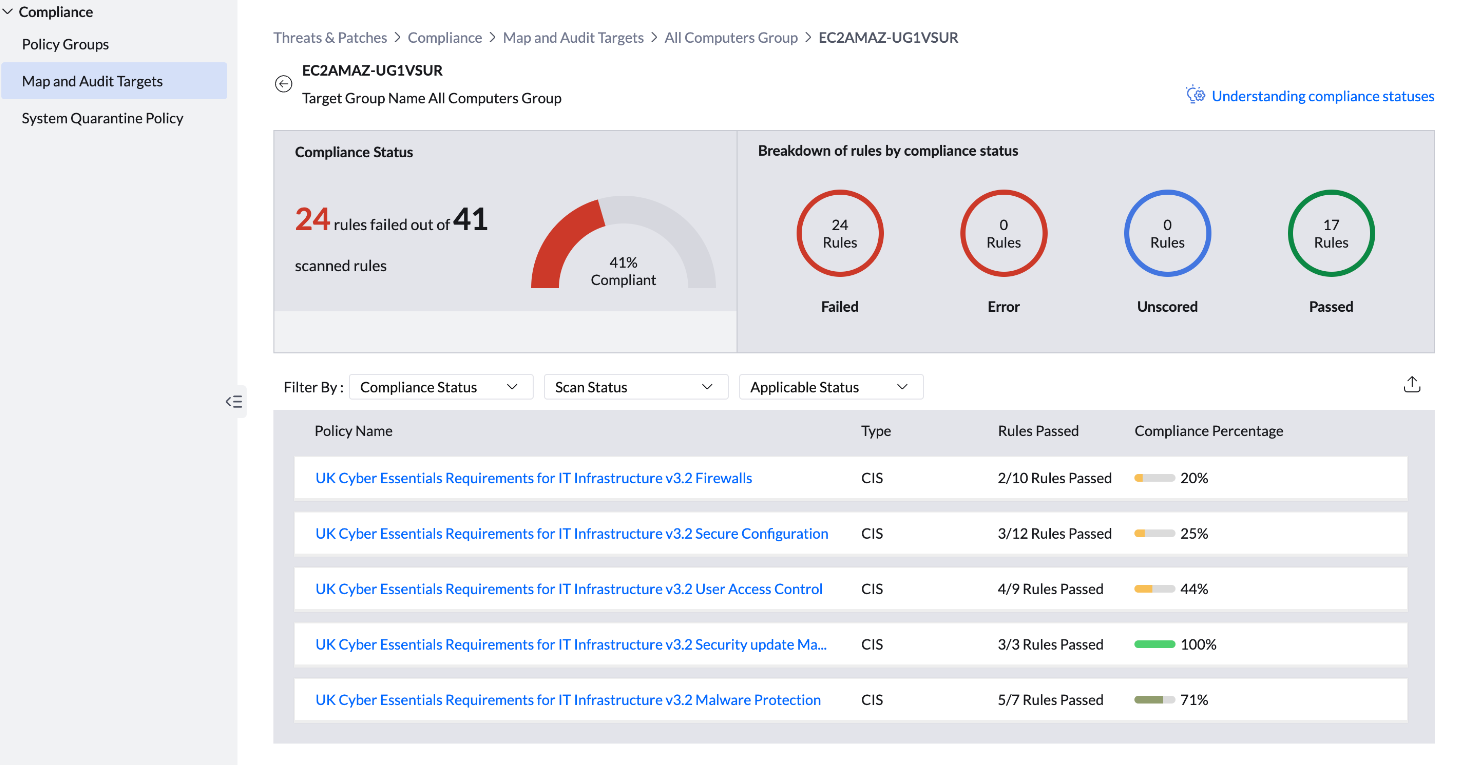Image resolution: width=1458 pixels, height=765 pixels.
Task: Open the Applicable Status filter dropdown
Action: click(x=830, y=386)
